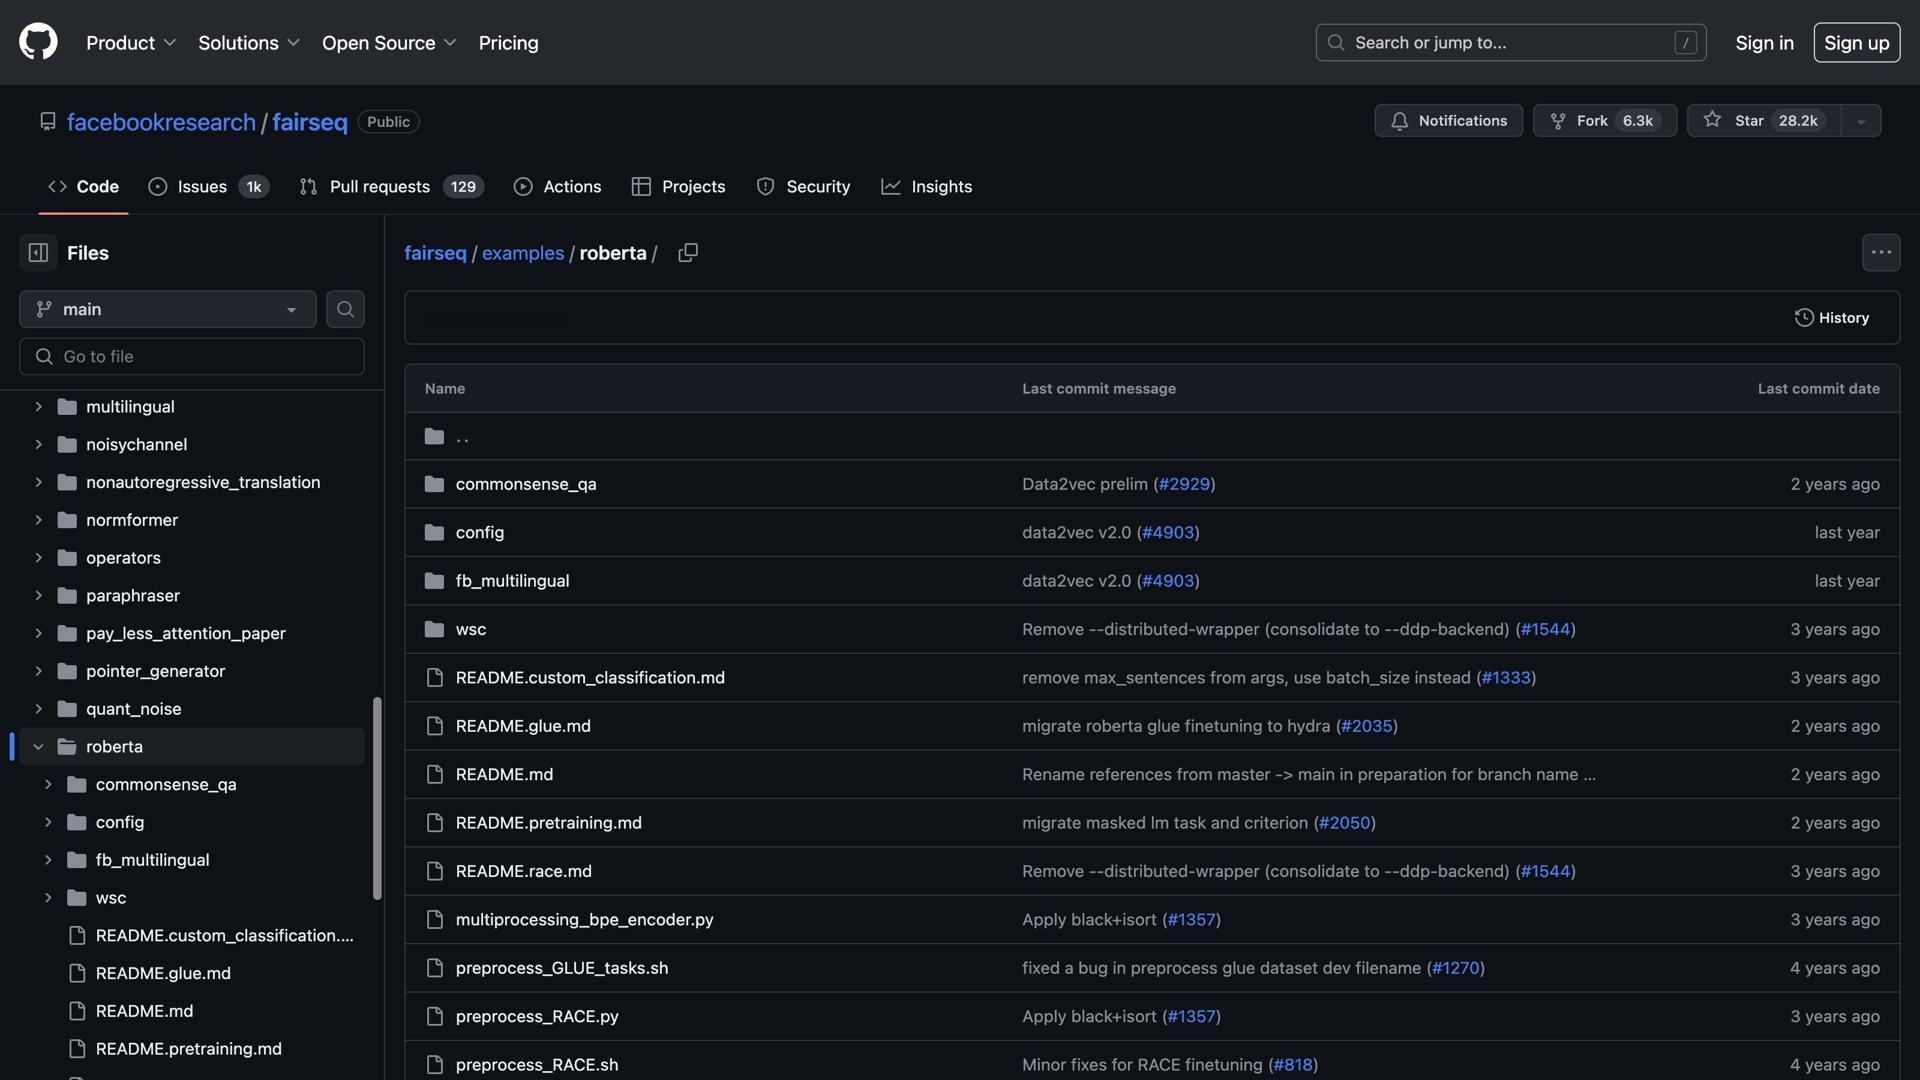1920x1080 pixels.
Task: Collapse the file tree panel
Action: pos(38,253)
